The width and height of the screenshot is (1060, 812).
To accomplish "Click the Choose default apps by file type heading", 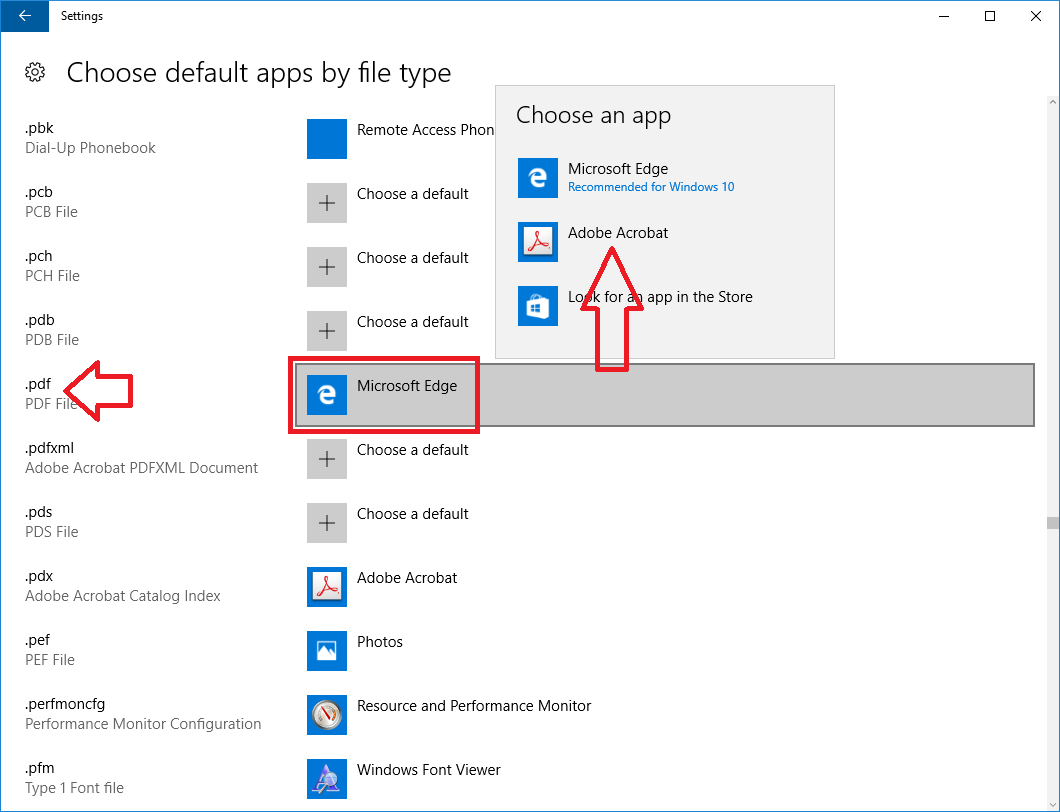I will pos(259,72).
